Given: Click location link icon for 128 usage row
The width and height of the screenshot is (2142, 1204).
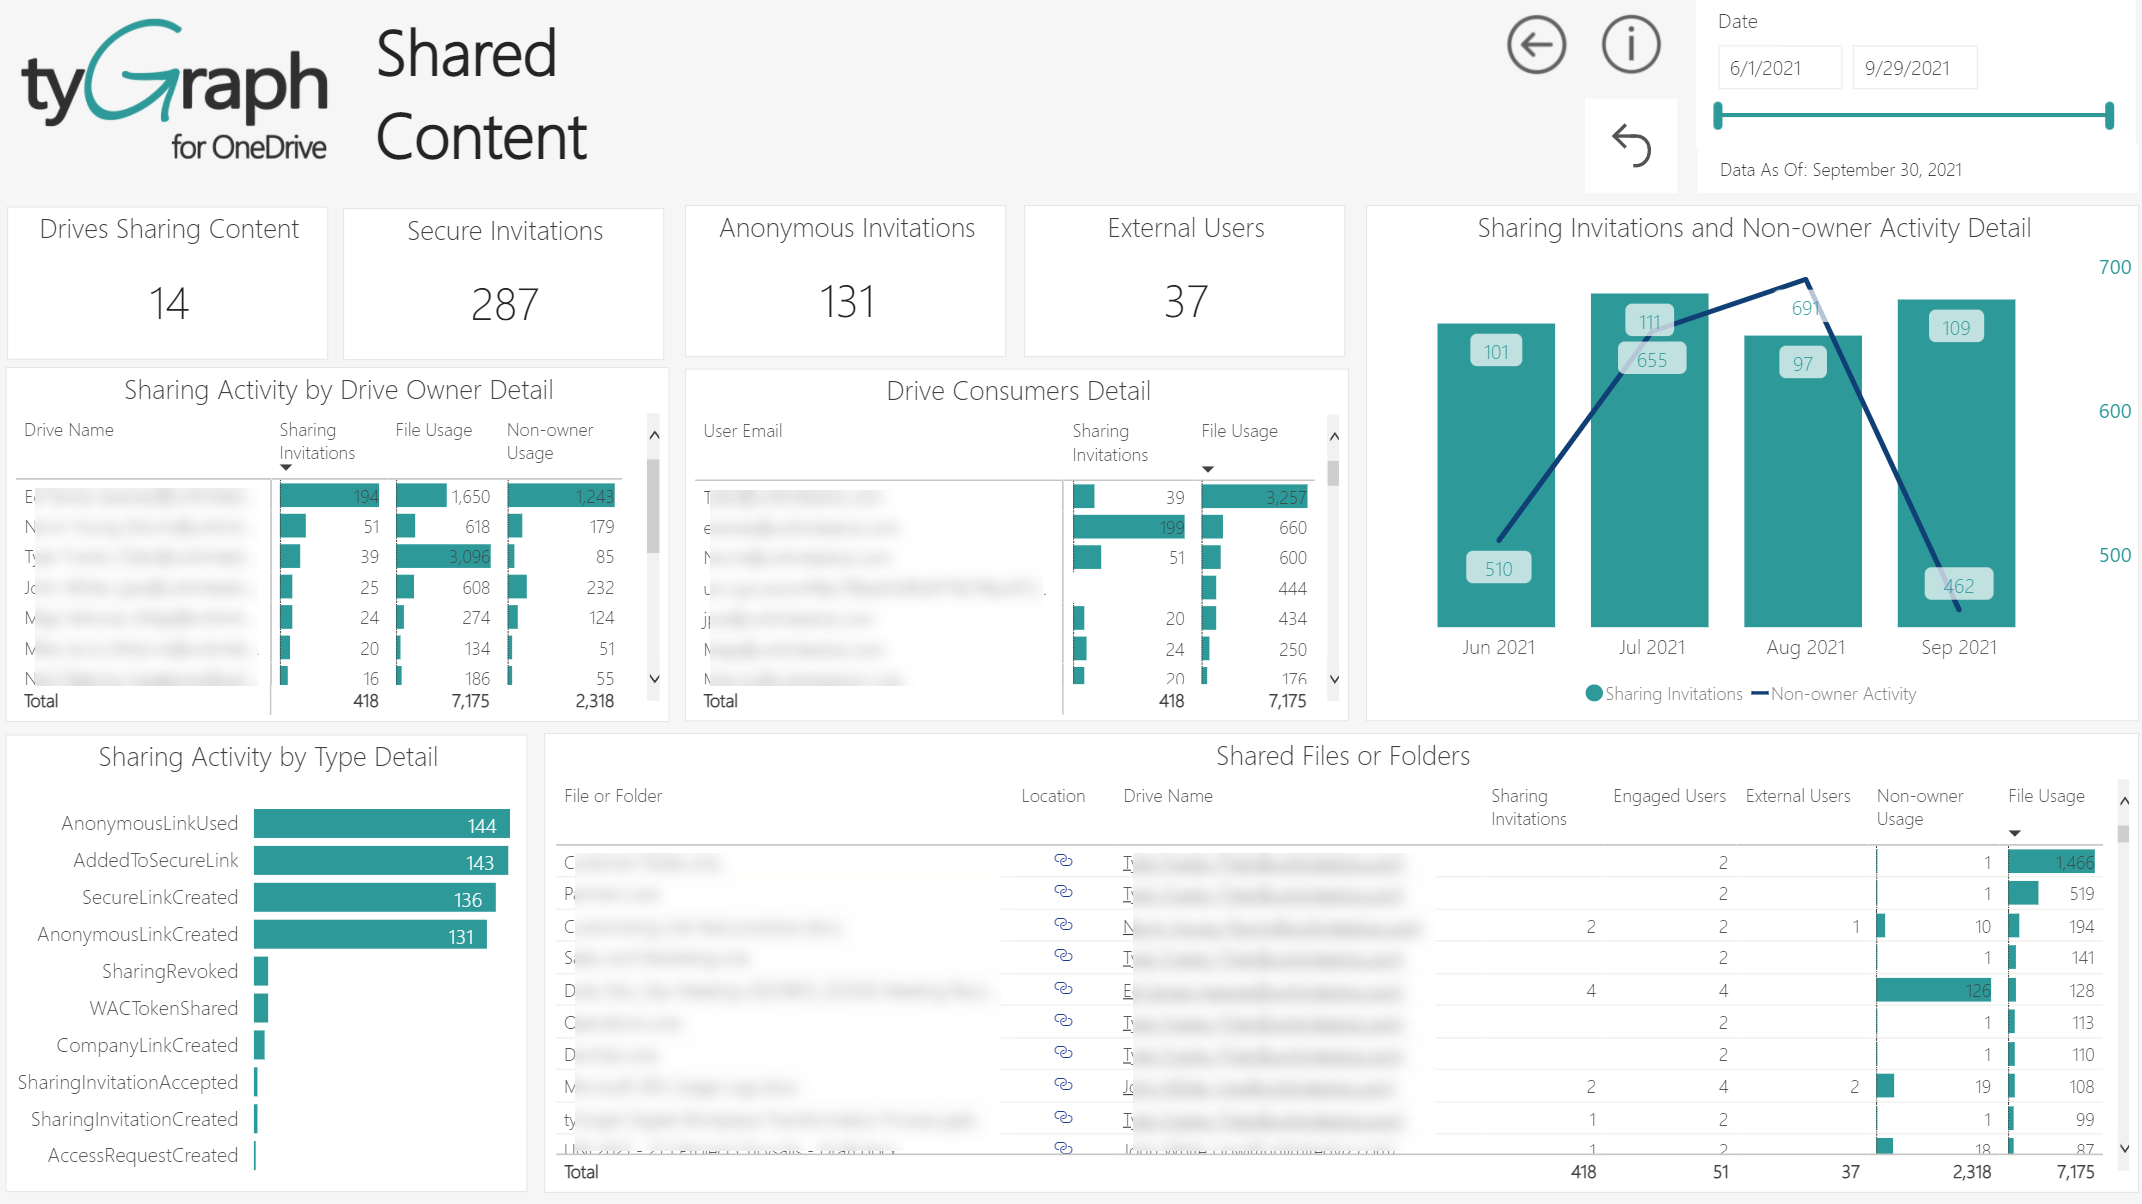Looking at the screenshot, I should pyautogui.click(x=1063, y=988).
